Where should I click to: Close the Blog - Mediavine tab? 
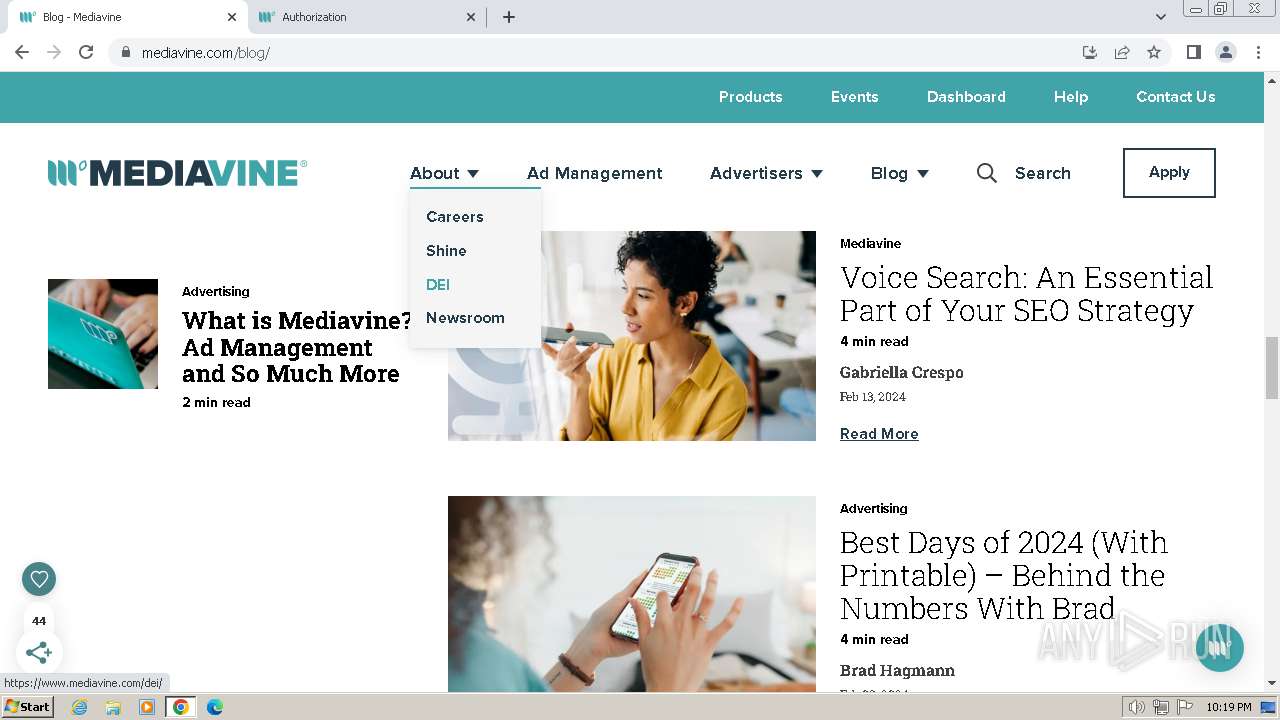[x=232, y=17]
